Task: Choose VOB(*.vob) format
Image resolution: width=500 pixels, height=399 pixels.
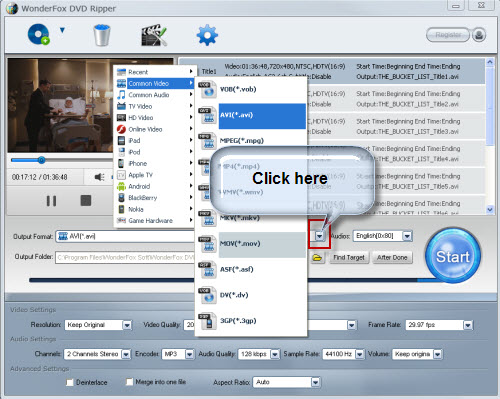Action: tap(251, 89)
